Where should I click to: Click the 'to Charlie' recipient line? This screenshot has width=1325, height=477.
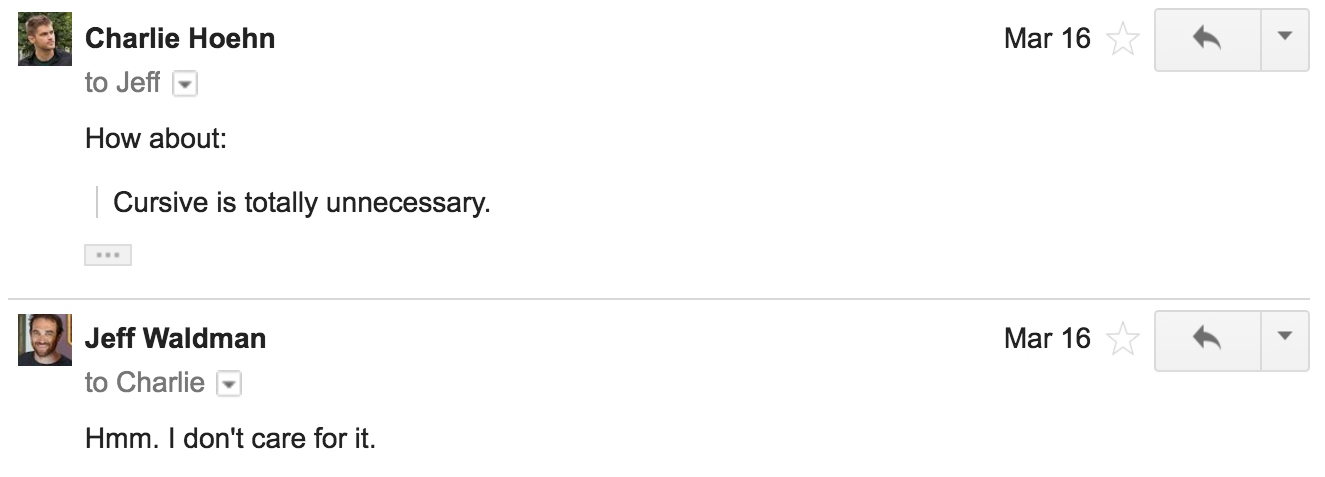(145, 383)
